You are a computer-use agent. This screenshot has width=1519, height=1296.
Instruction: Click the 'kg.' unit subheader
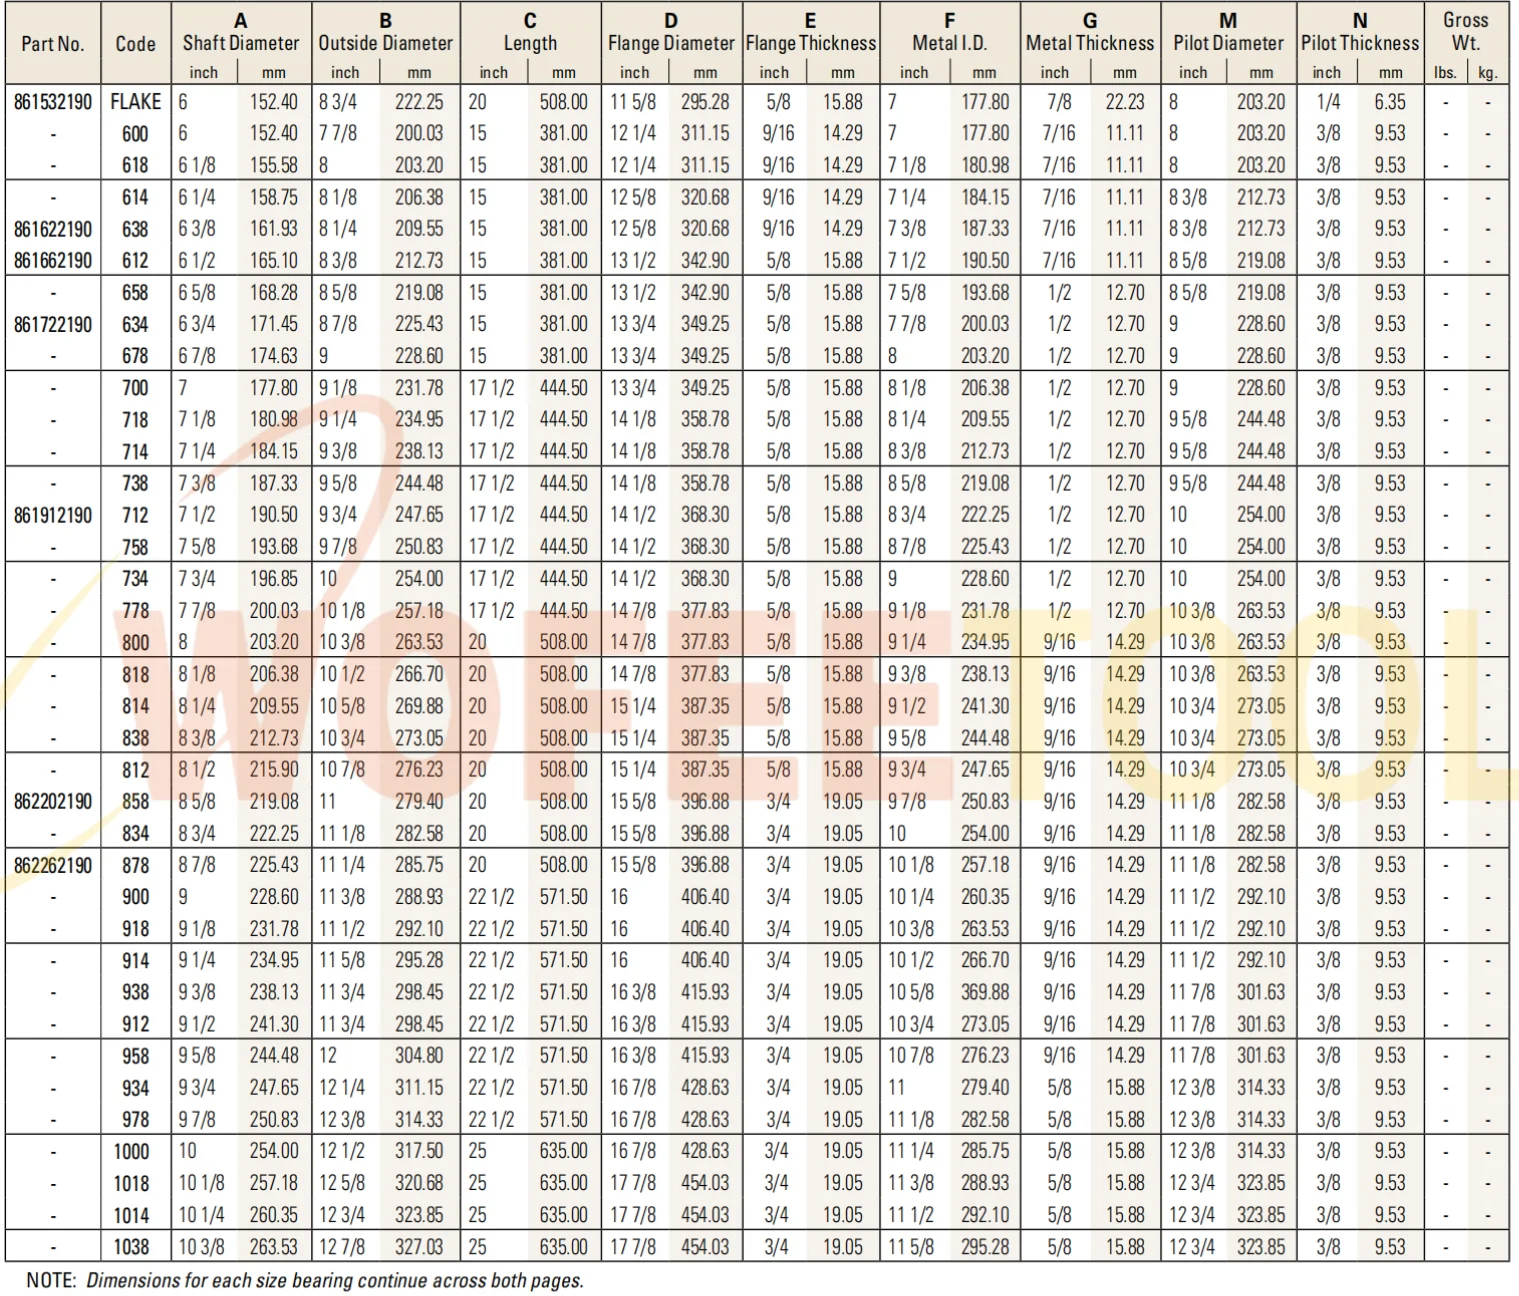click(x=1488, y=72)
